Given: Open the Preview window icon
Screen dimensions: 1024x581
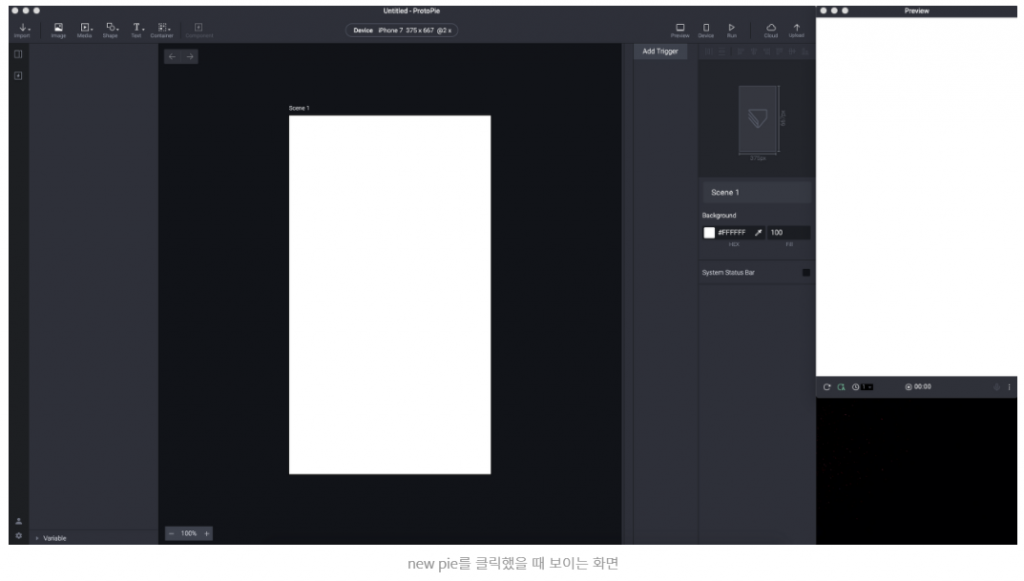Looking at the screenshot, I should (x=680, y=30).
